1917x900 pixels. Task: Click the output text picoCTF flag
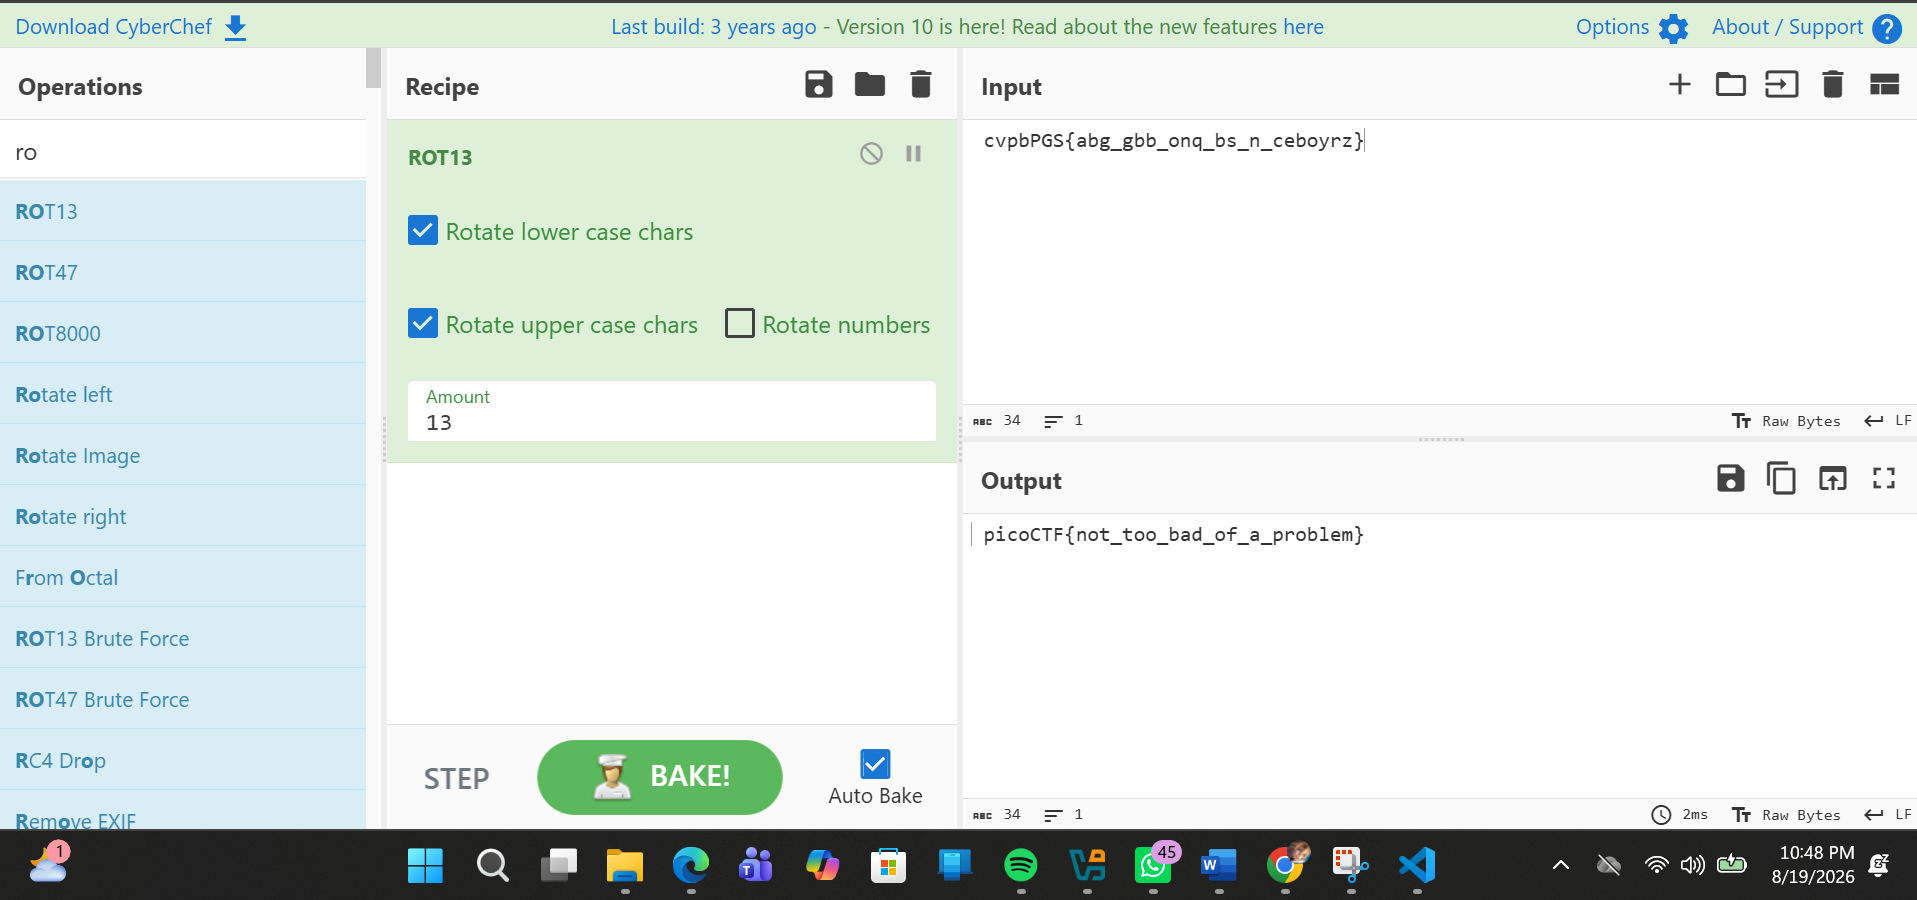1173,534
